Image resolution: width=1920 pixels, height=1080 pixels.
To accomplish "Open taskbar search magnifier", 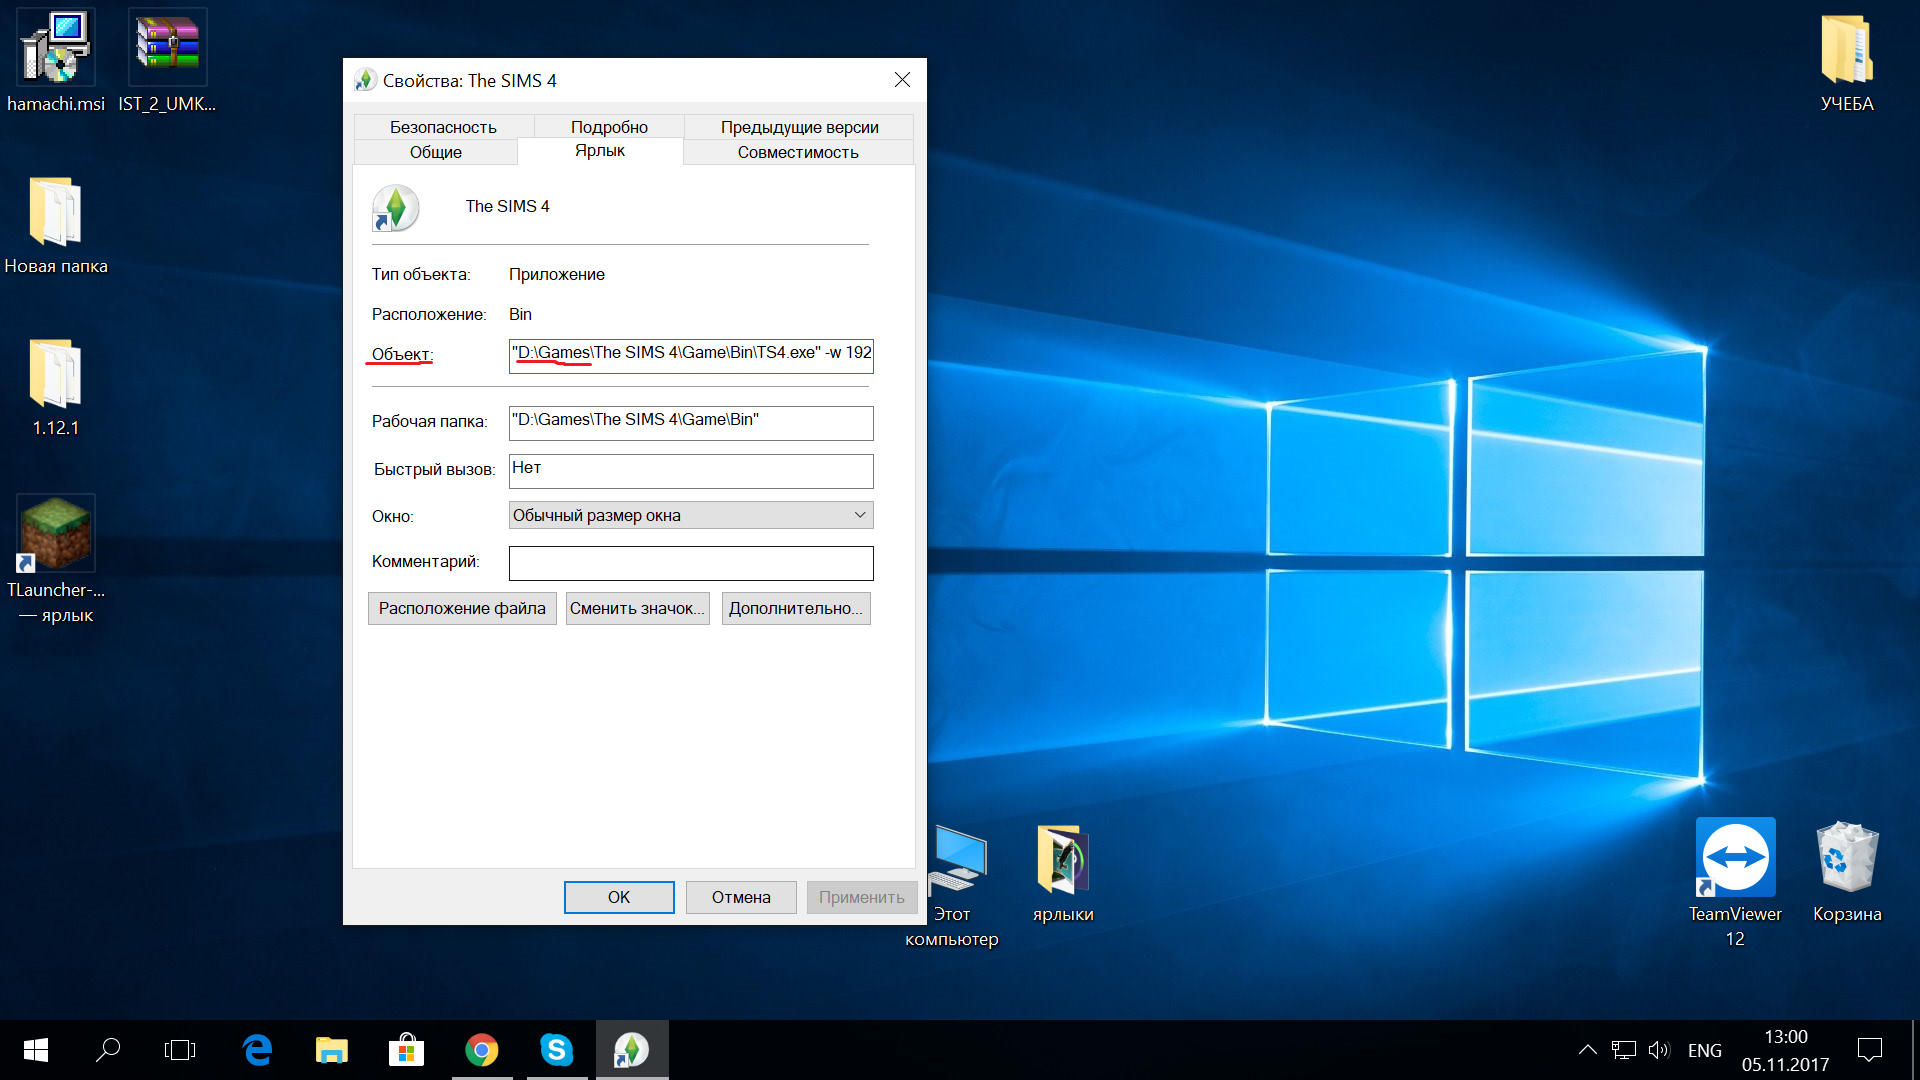I will [108, 1050].
